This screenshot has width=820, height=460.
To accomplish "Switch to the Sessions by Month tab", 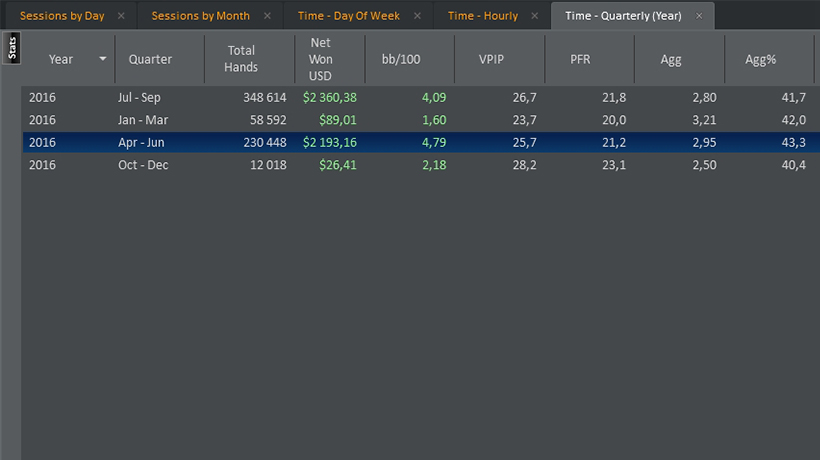I will [x=200, y=16].
